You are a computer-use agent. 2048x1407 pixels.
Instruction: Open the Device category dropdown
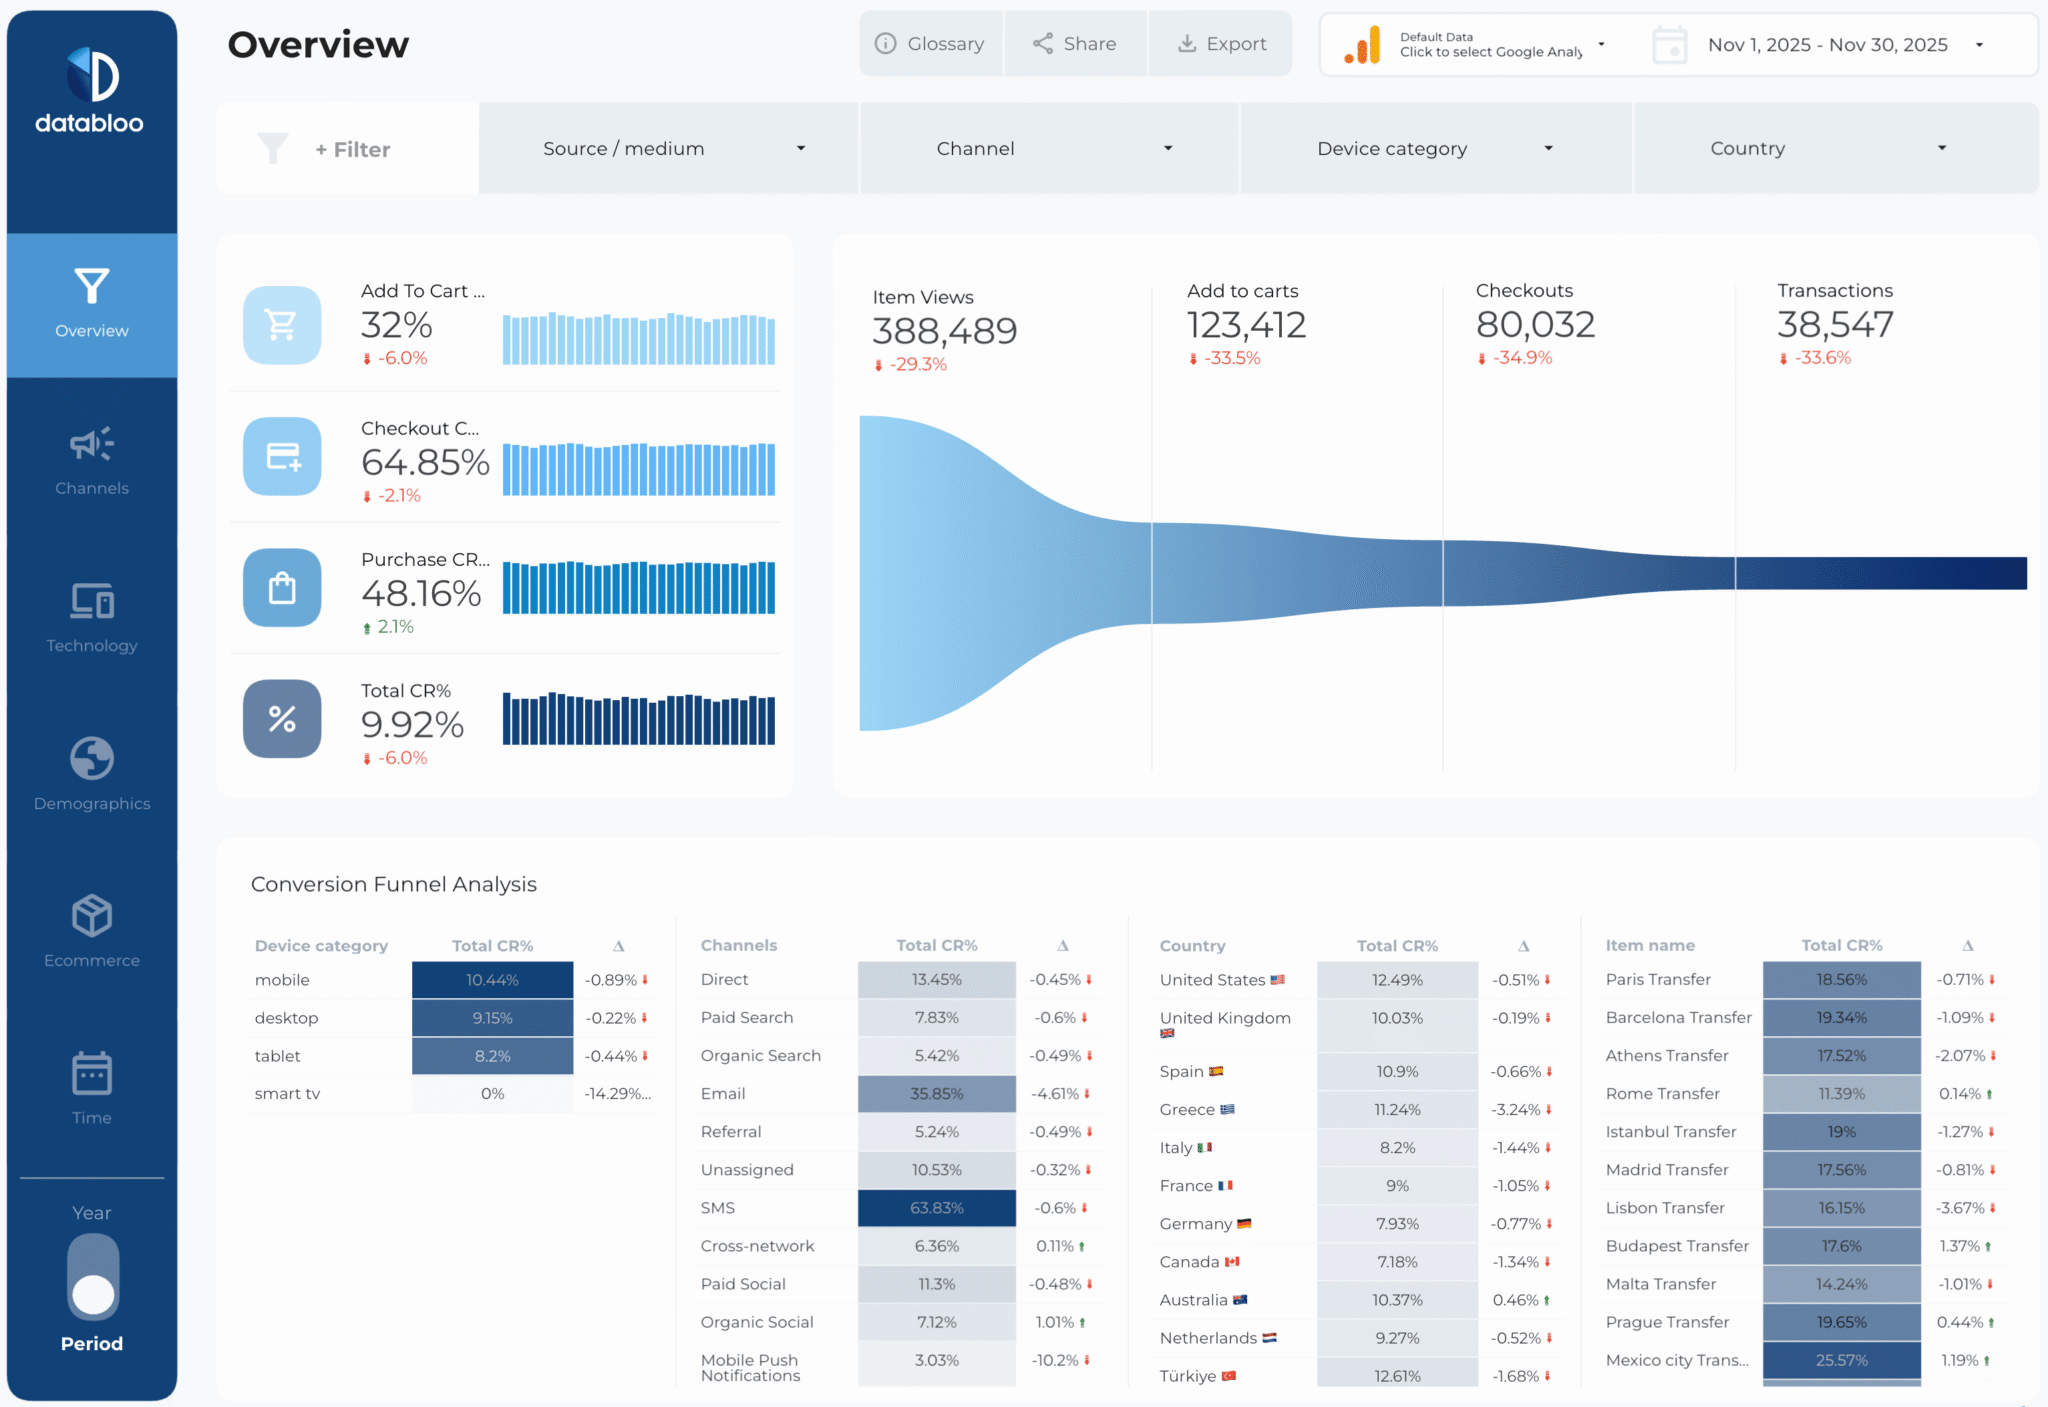coord(1434,148)
